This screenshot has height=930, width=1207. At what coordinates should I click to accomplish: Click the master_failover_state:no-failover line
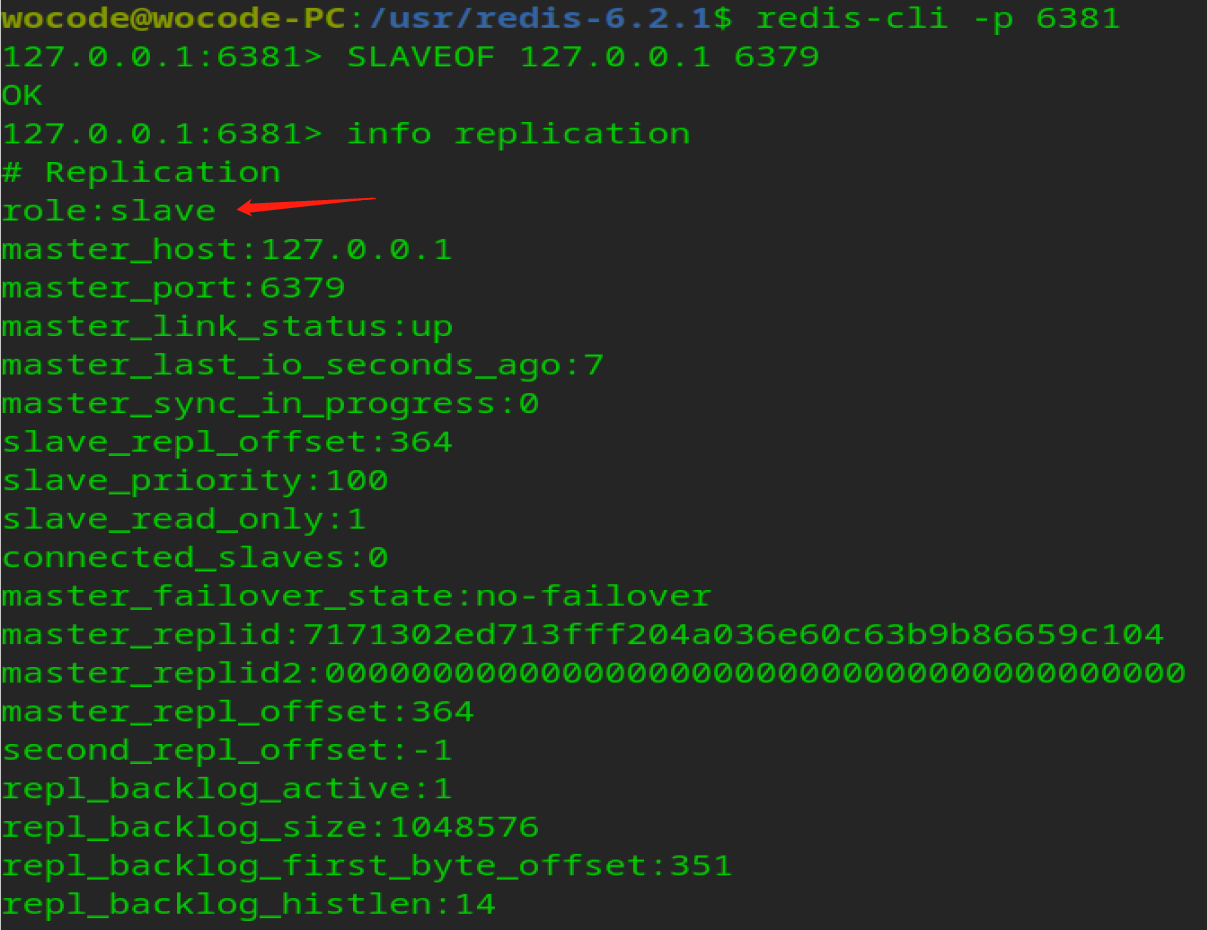point(356,597)
